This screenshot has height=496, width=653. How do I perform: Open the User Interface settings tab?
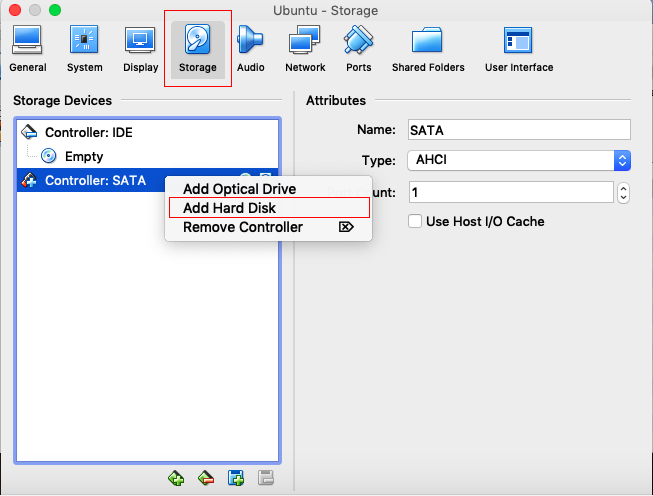tap(519, 49)
